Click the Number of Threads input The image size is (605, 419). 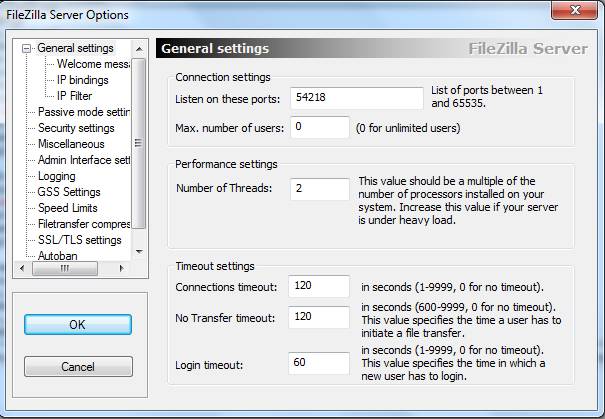pos(320,189)
